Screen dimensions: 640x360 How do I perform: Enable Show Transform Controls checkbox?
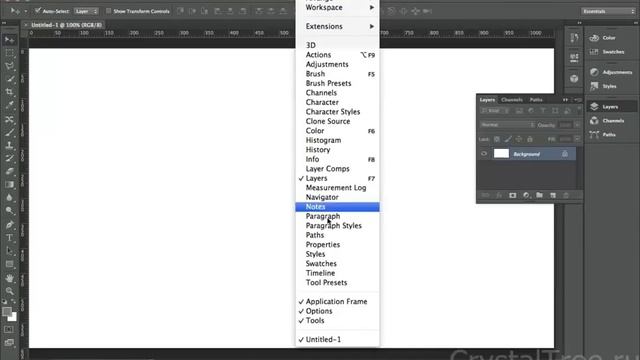tap(108, 11)
